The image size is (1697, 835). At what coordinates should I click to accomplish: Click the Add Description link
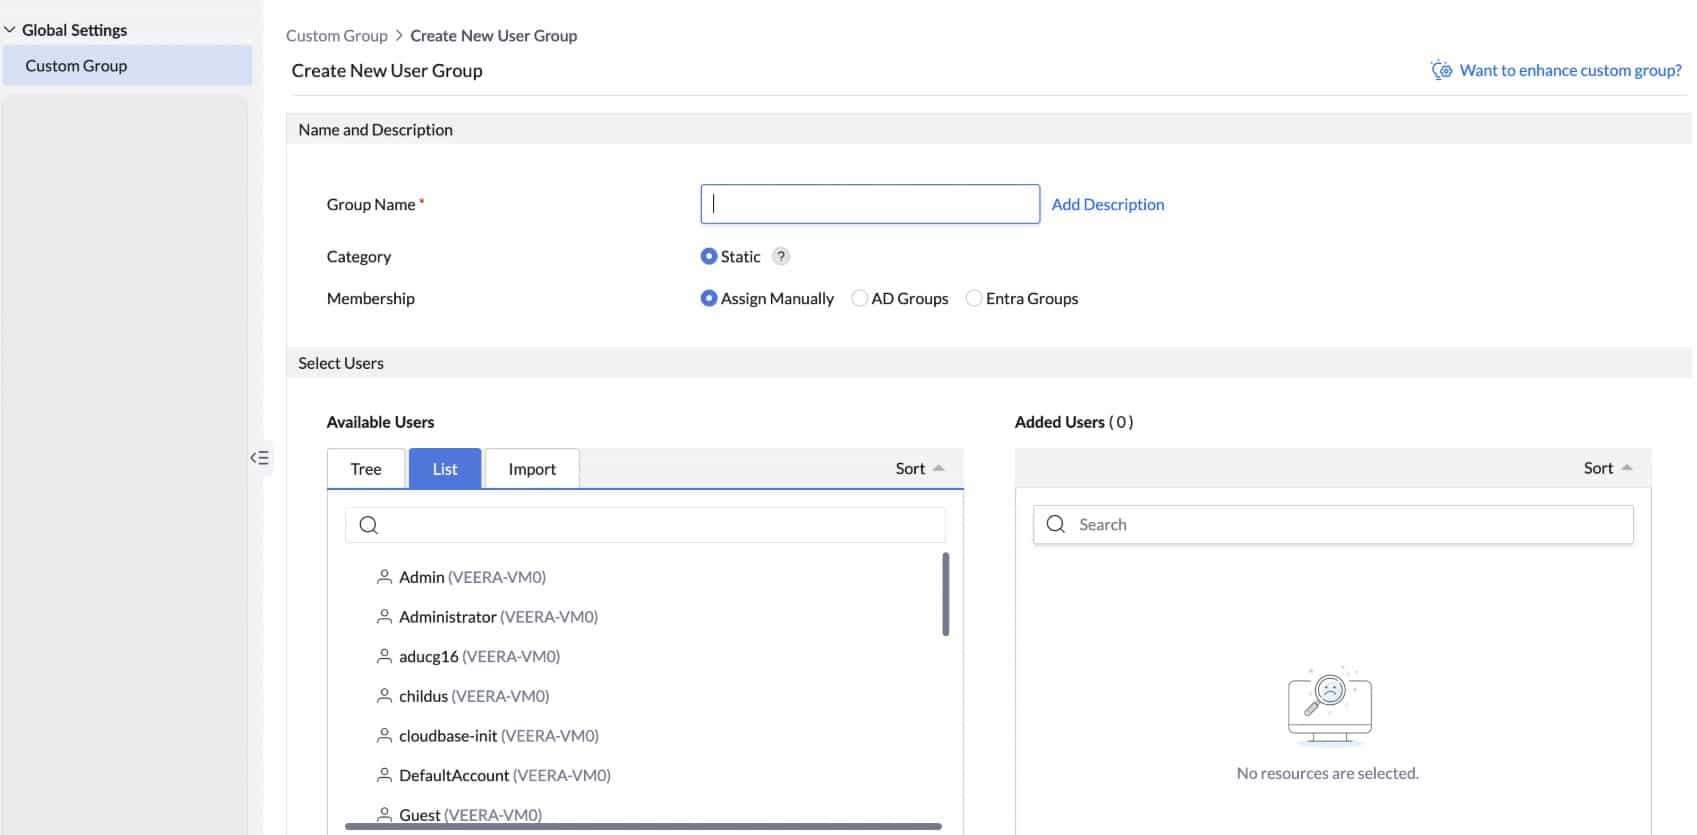pos(1108,204)
